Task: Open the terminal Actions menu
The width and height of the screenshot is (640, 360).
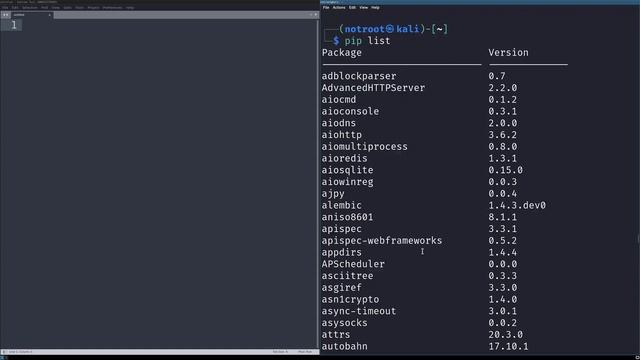Action: [x=339, y=7]
